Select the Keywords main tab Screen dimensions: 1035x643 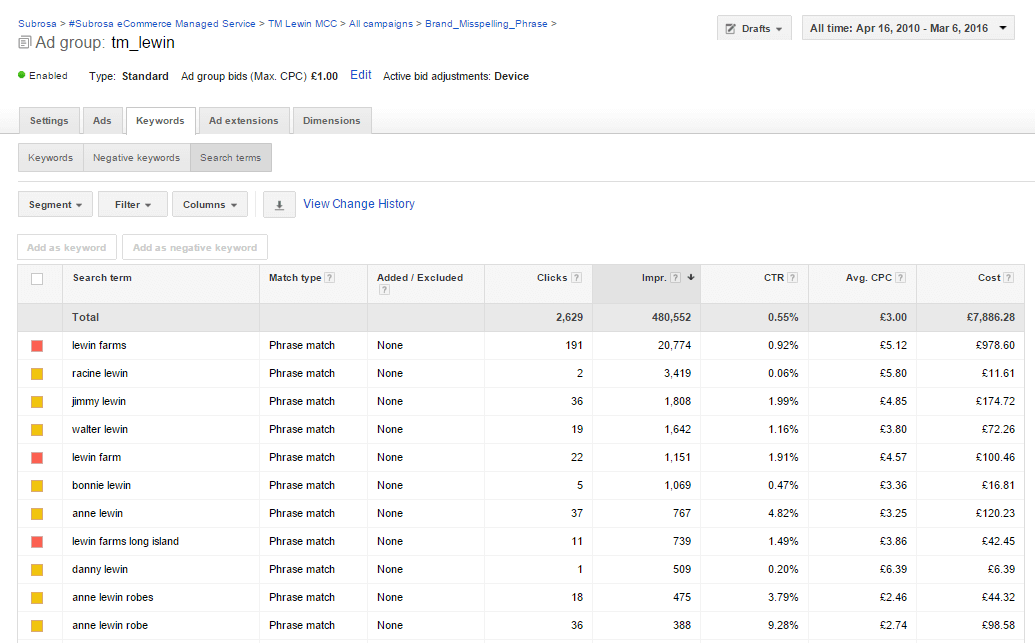[x=160, y=121]
